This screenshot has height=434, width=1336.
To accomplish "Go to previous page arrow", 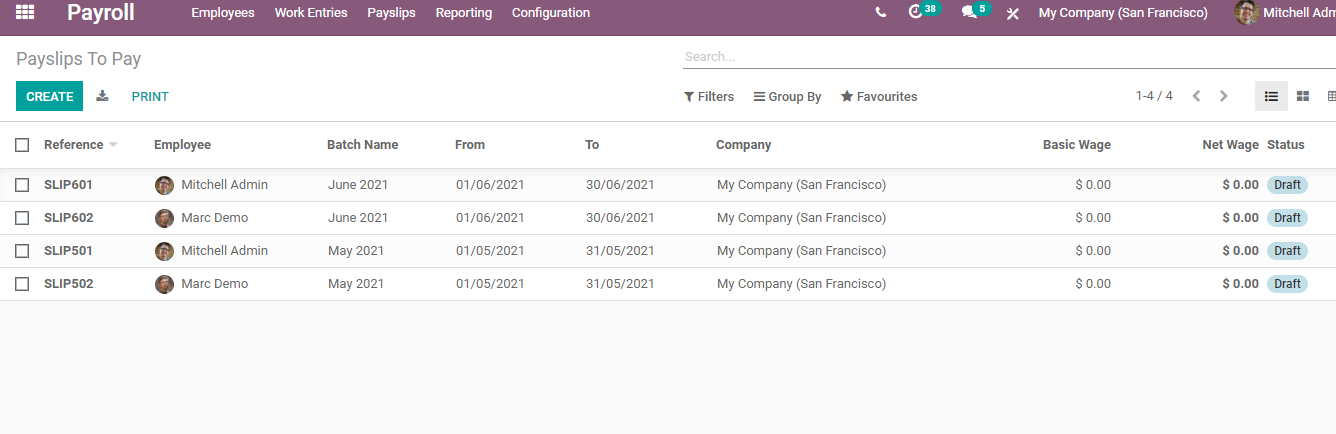I will (1196, 97).
